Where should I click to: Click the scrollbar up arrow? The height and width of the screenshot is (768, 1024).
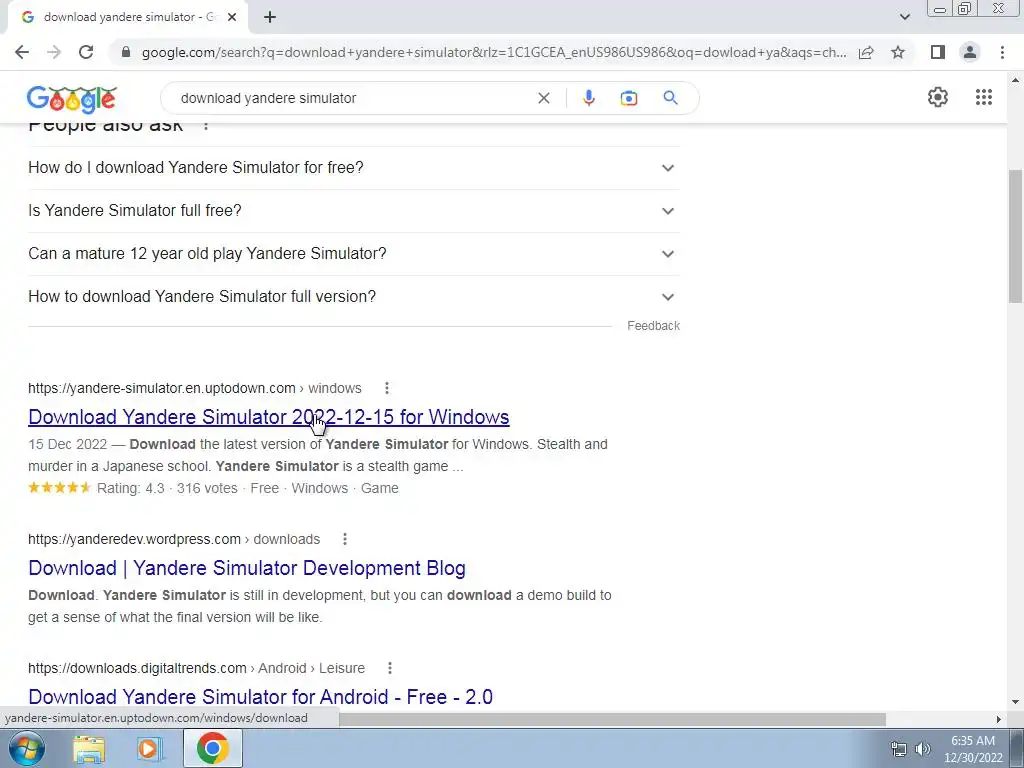click(x=1015, y=80)
